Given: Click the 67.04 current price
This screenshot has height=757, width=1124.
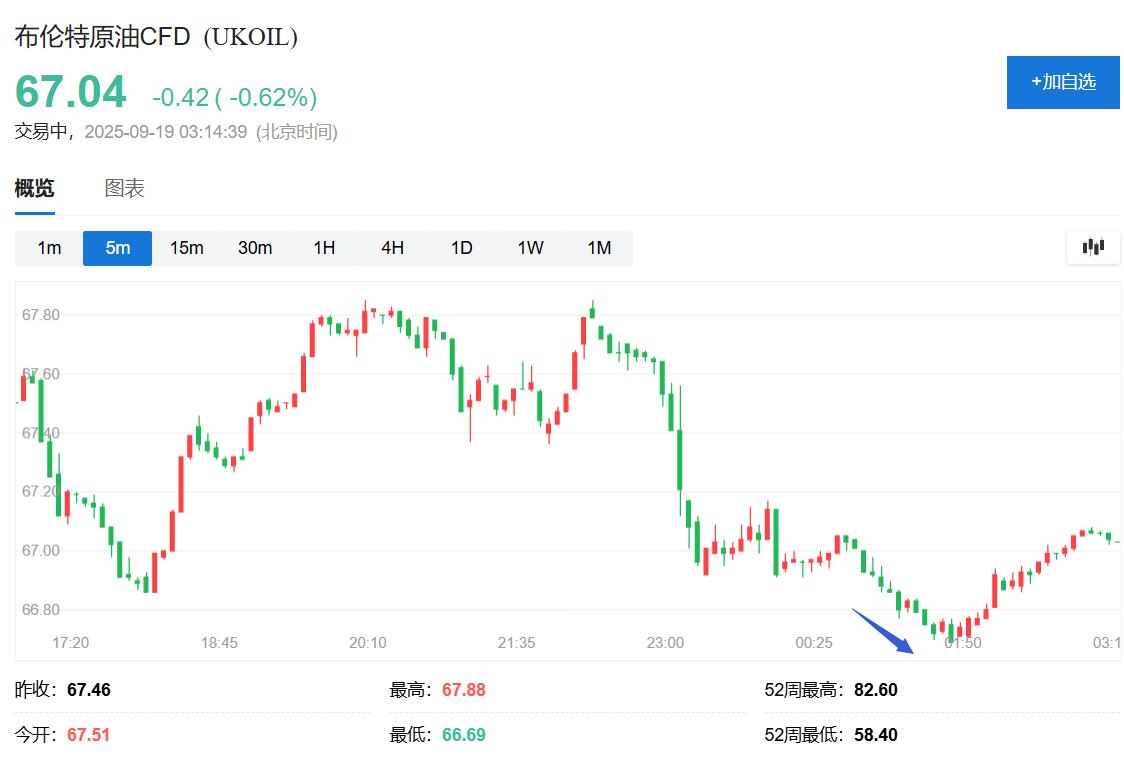Looking at the screenshot, I should pyautogui.click(x=71, y=93).
